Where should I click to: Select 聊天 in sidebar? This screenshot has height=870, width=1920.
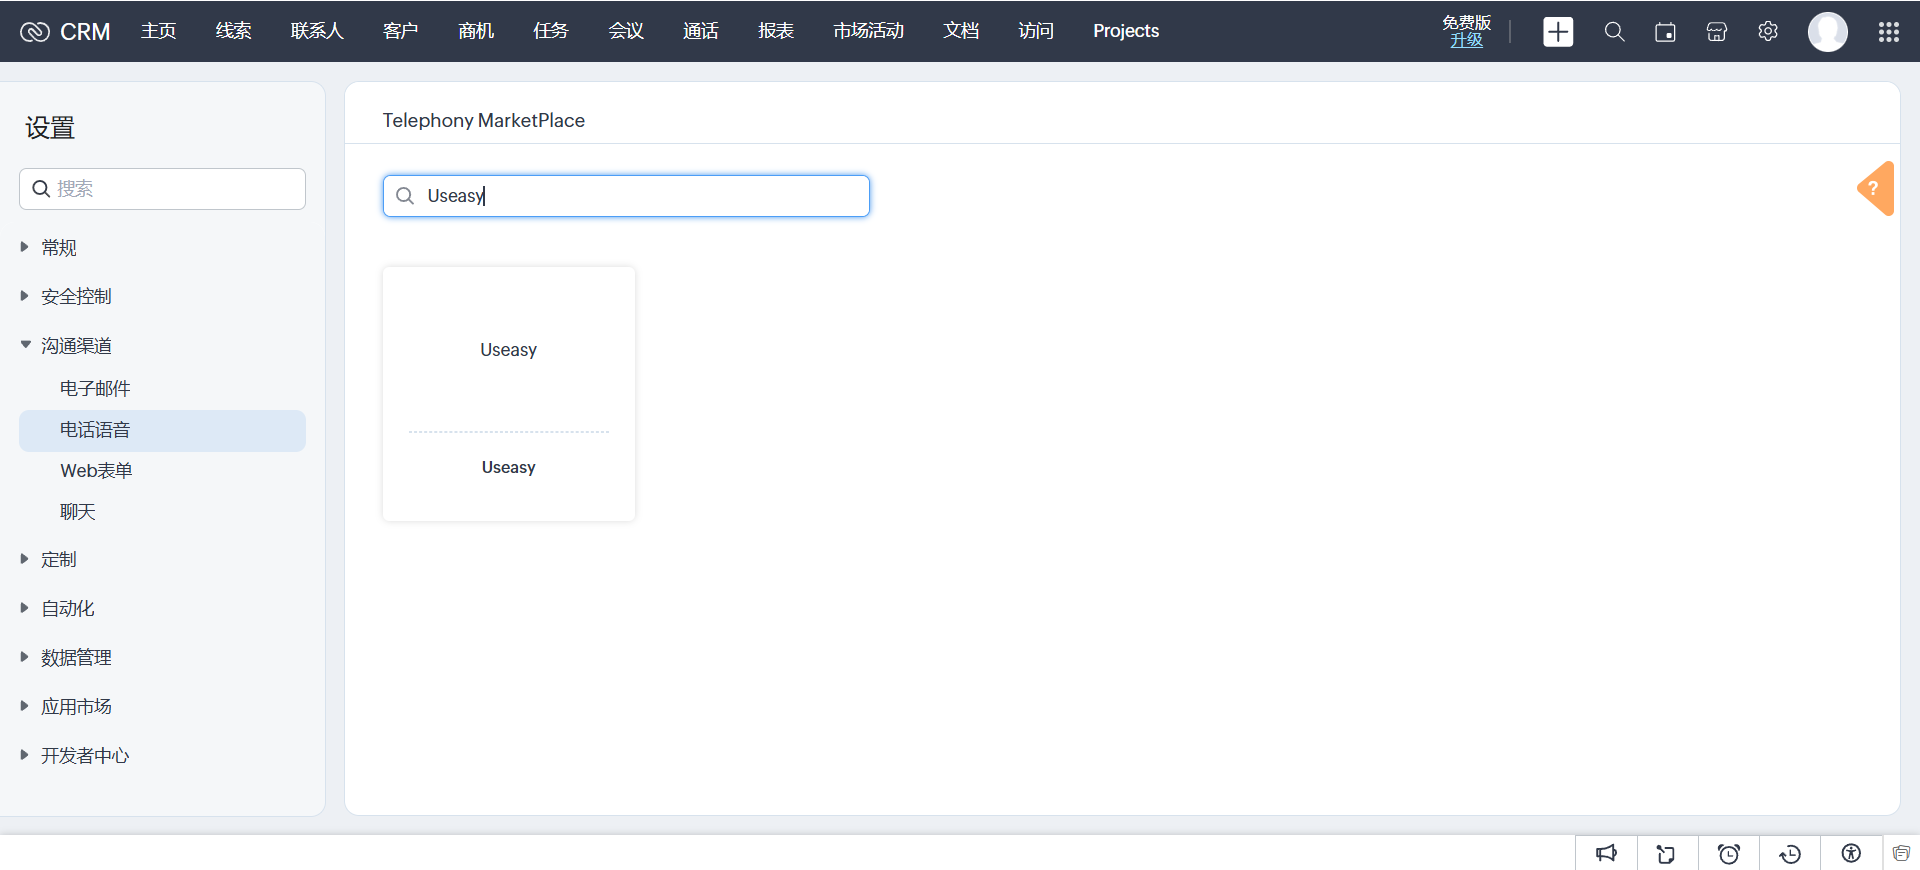78,512
